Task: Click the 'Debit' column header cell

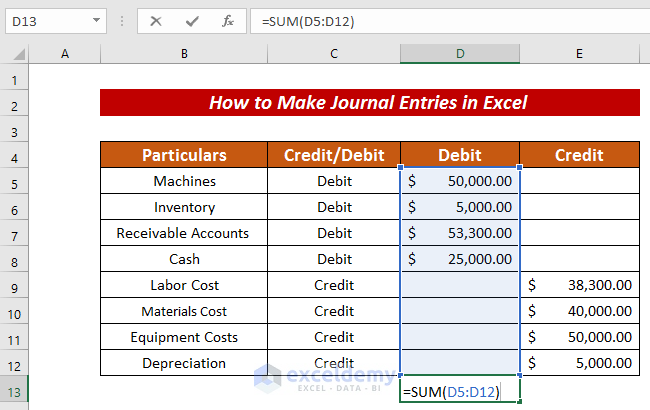Action: [460, 155]
